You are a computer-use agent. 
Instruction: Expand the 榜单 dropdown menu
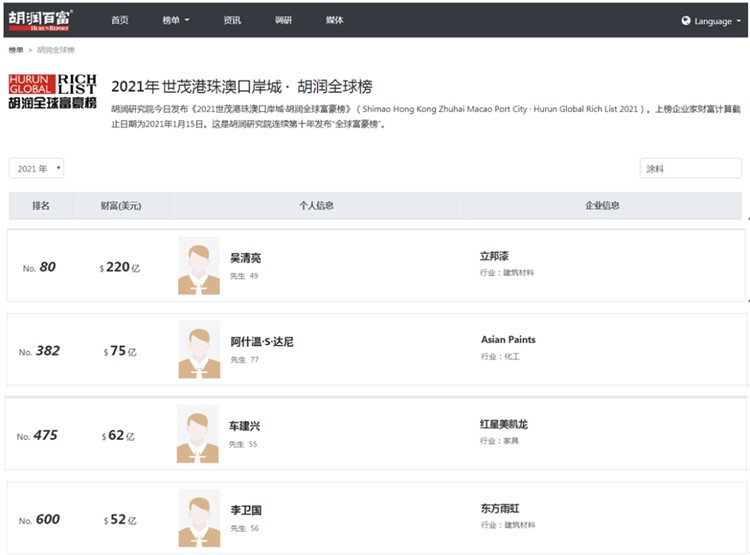click(176, 20)
